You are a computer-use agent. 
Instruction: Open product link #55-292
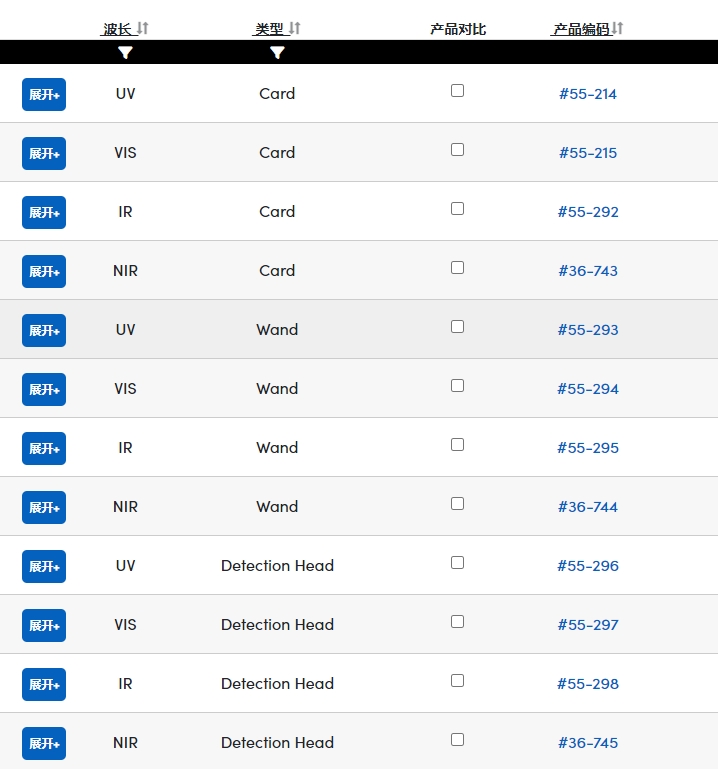(588, 212)
